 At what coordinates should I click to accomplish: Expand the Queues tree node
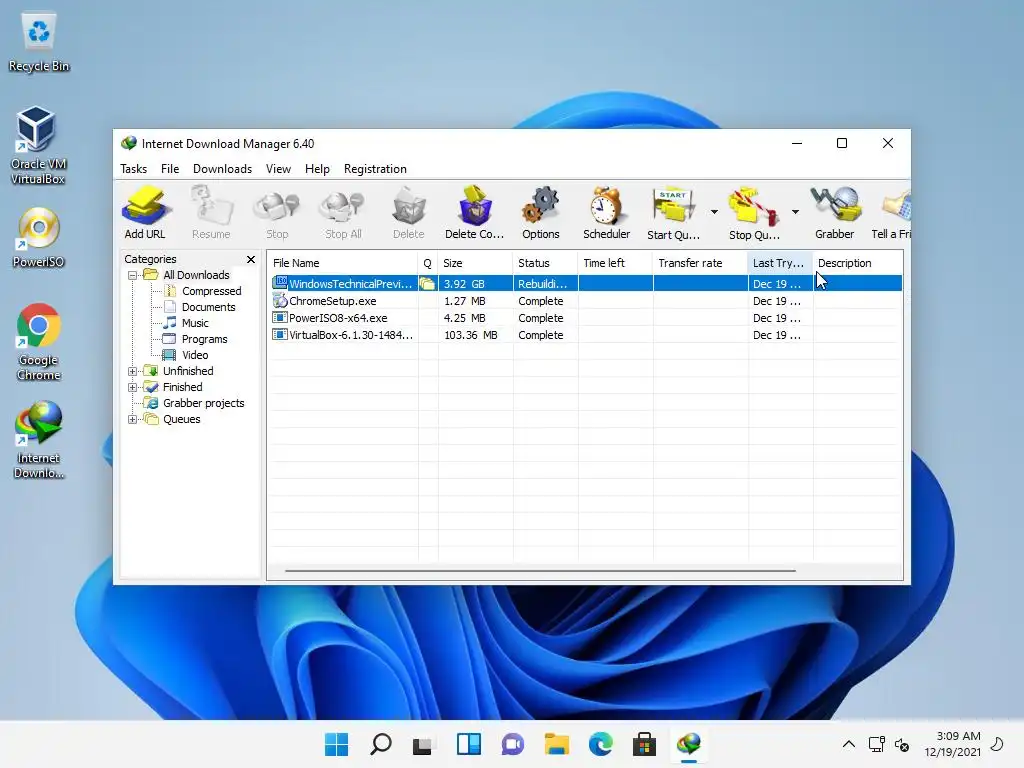pos(133,419)
